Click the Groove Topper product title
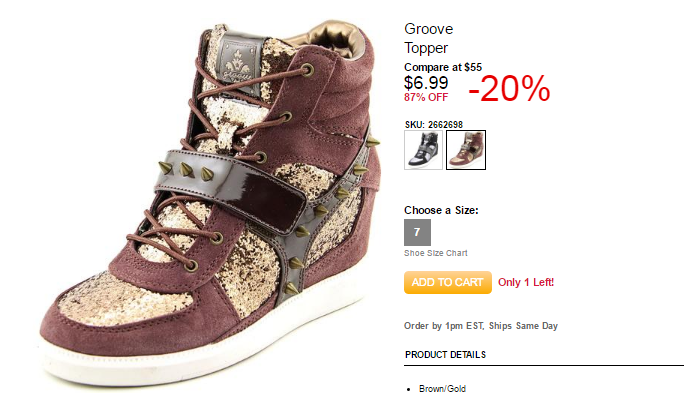The height and width of the screenshot is (396, 684). click(429, 38)
